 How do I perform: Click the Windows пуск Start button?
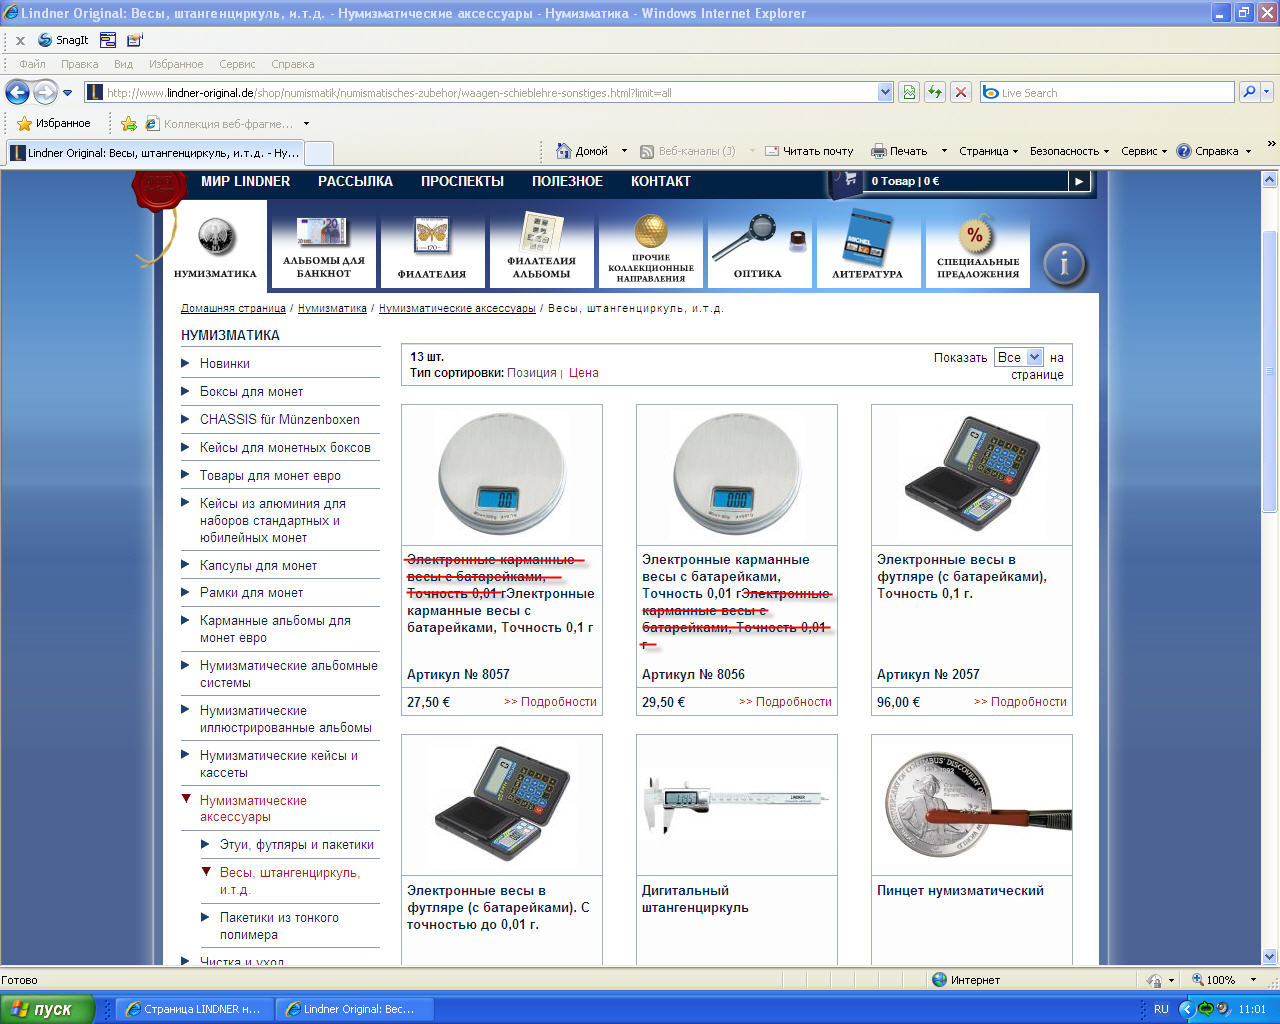[47, 1009]
